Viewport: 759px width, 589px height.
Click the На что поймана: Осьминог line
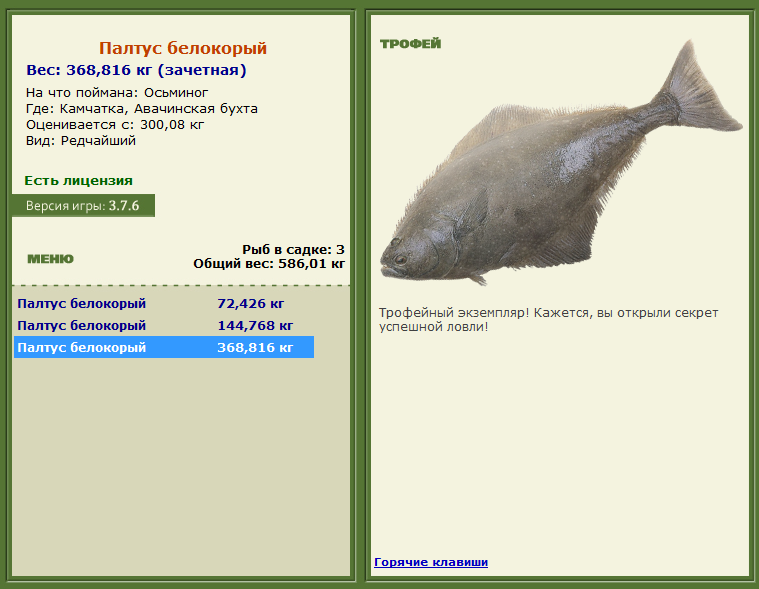[117, 92]
